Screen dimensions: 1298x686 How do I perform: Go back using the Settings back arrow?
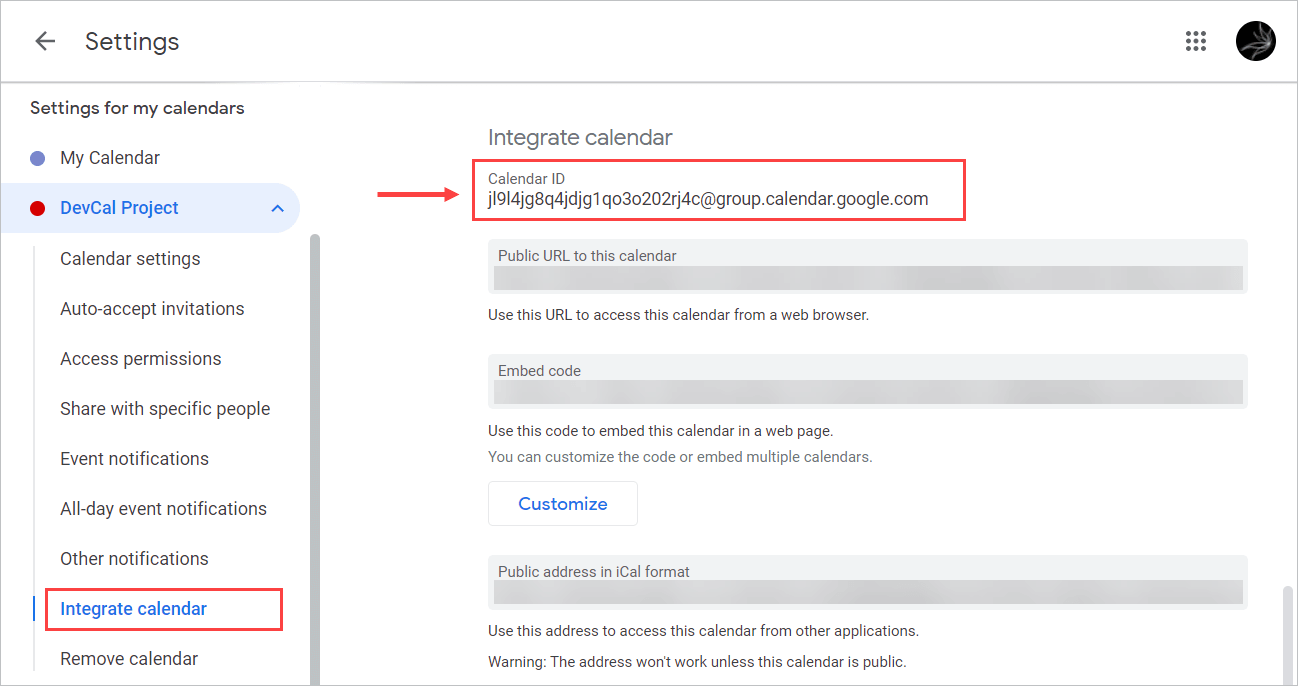point(45,41)
